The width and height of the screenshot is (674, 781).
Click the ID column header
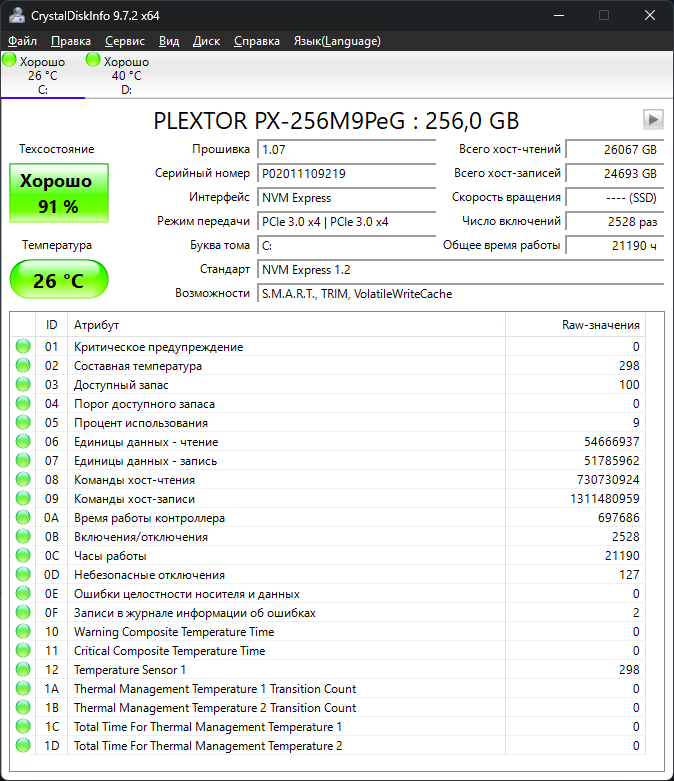tap(51, 325)
